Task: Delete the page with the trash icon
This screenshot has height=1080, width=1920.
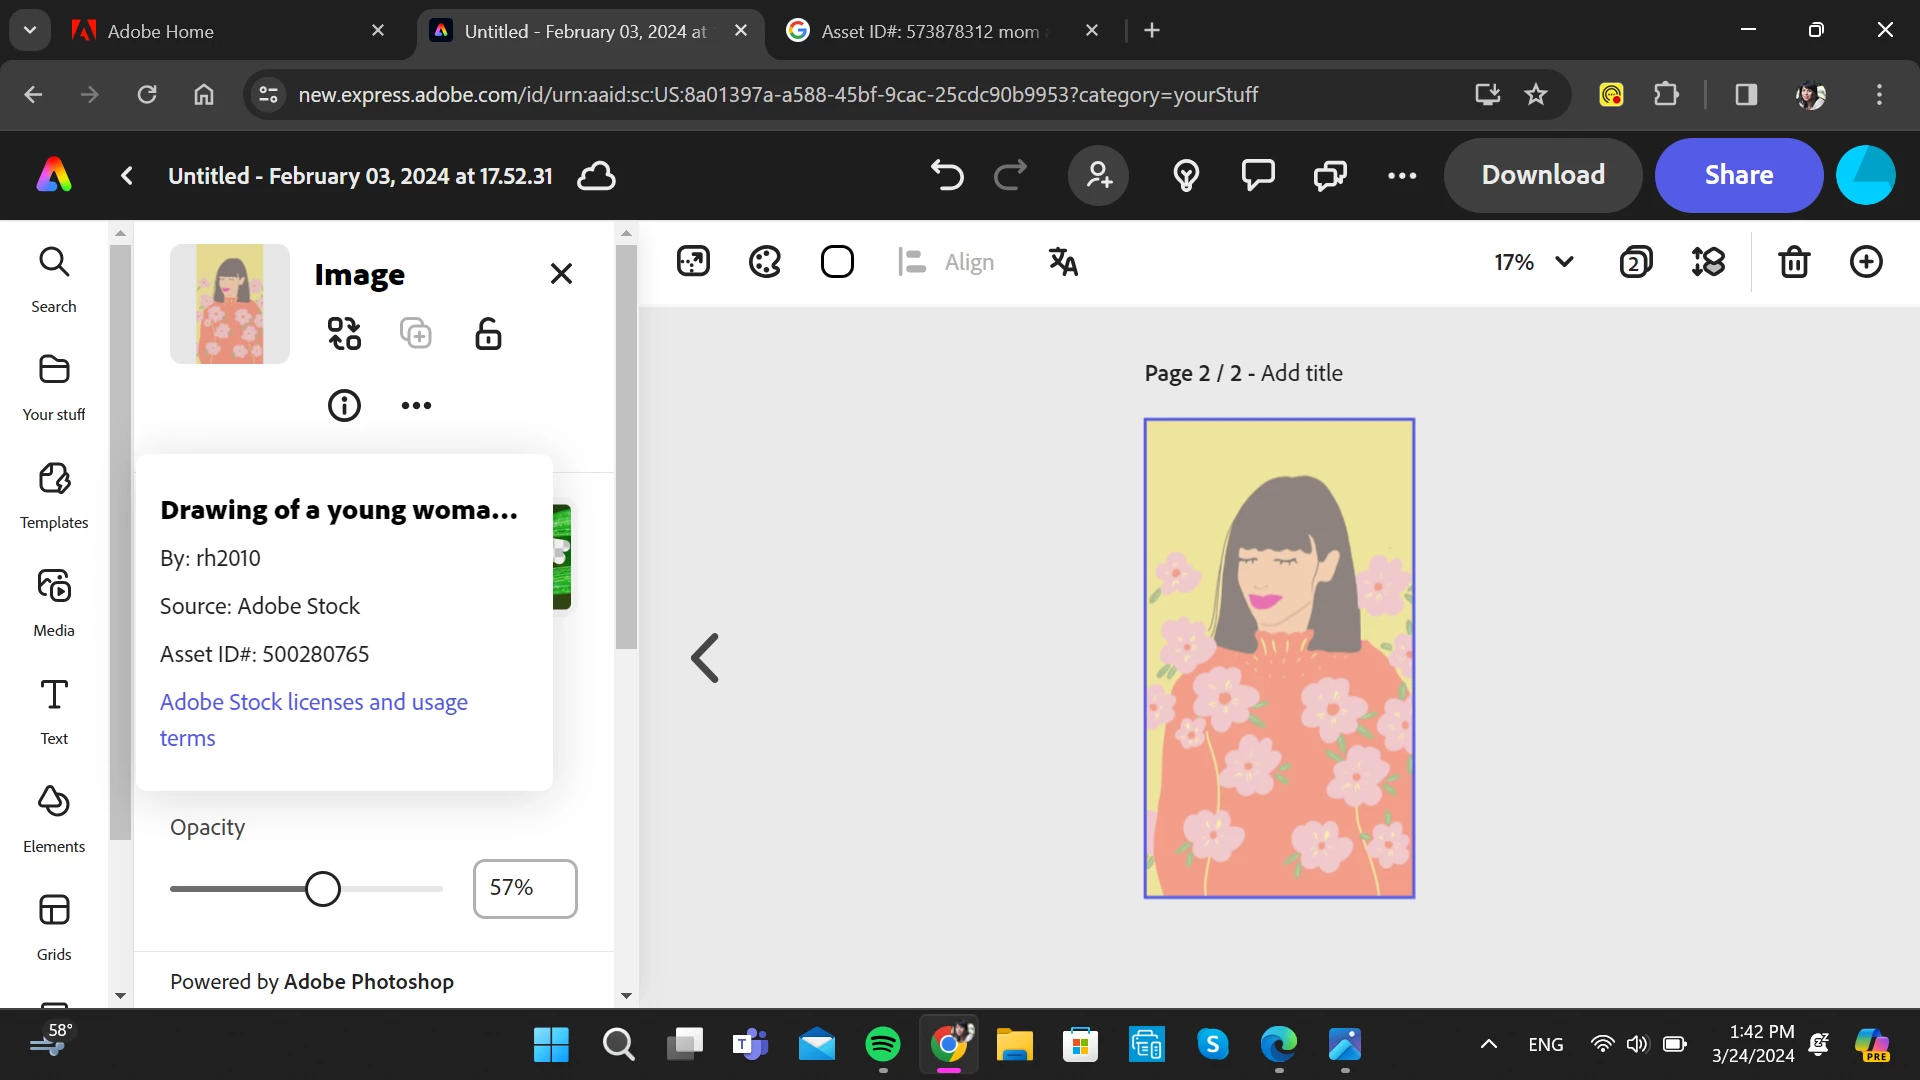Action: [1794, 262]
